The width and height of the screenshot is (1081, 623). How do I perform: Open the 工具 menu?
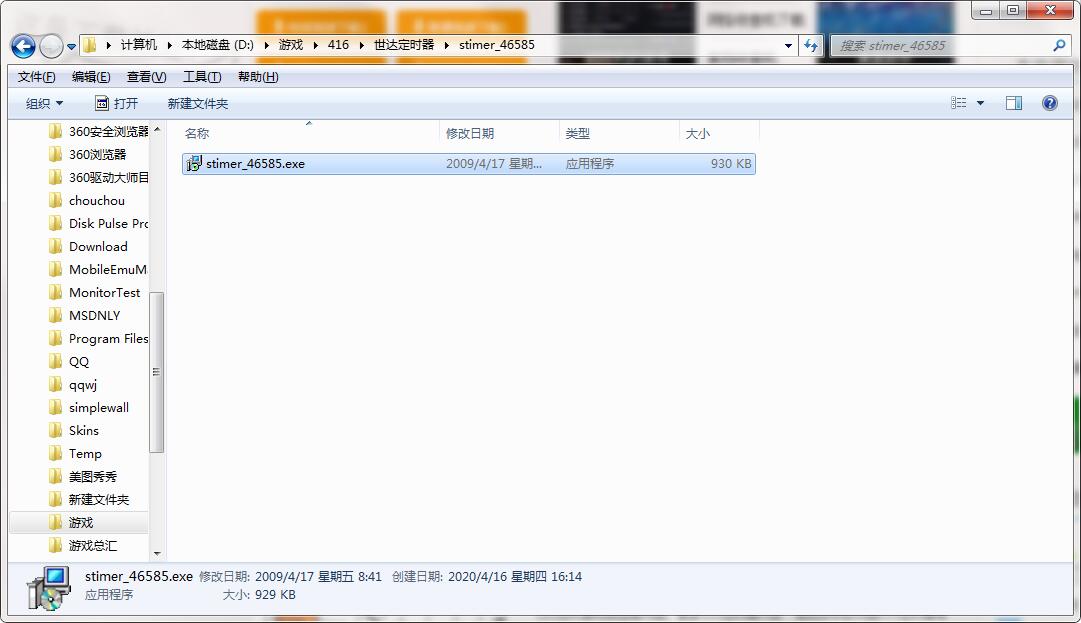199,76
